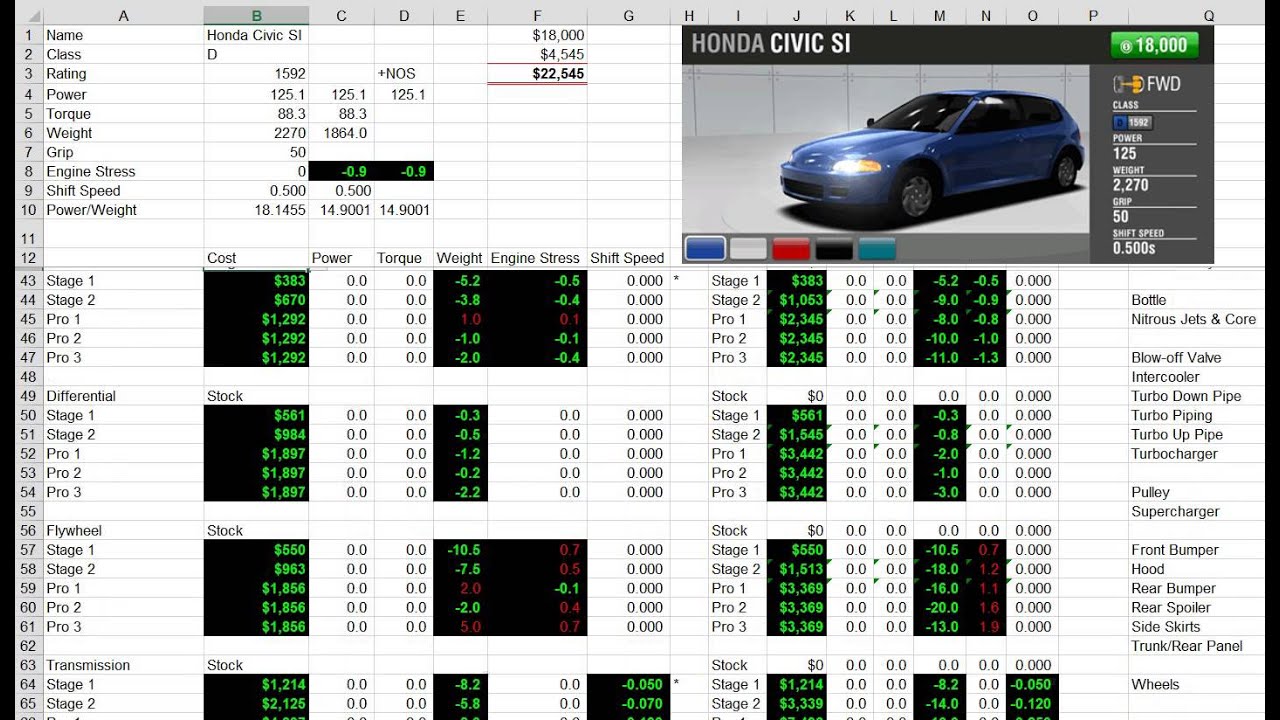Select row 12 header
The height and width of the screenshot is (720, 1280).
27,258
